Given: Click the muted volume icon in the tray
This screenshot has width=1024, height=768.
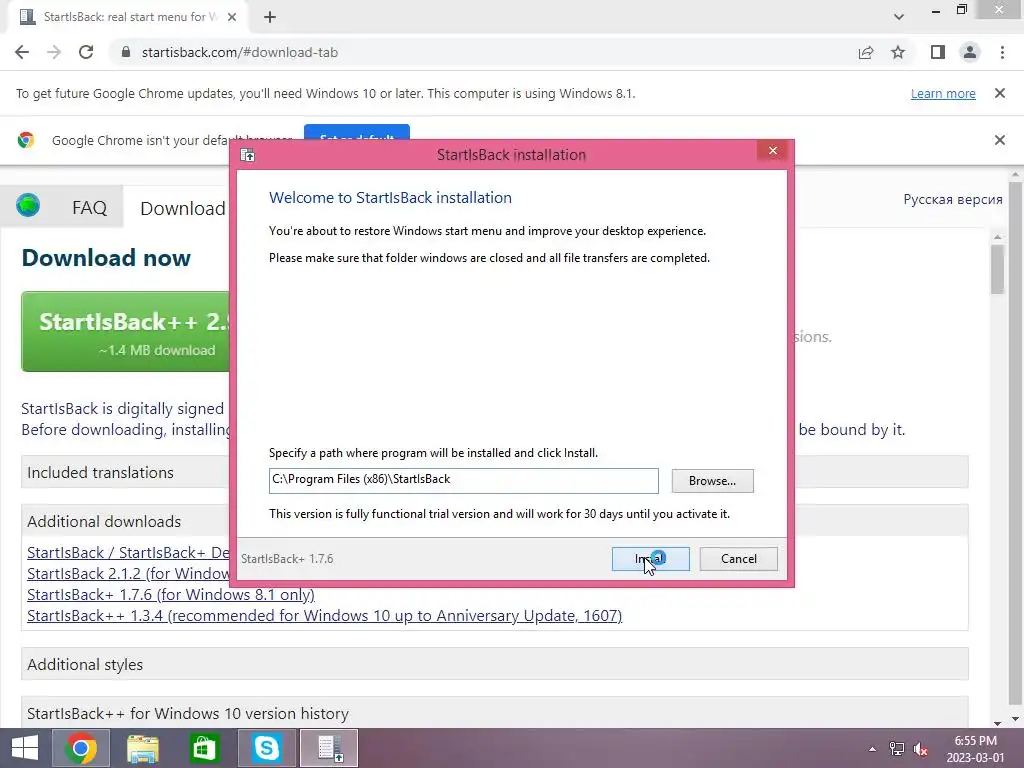Looking at the screenshot, I should tap(921, 749).
